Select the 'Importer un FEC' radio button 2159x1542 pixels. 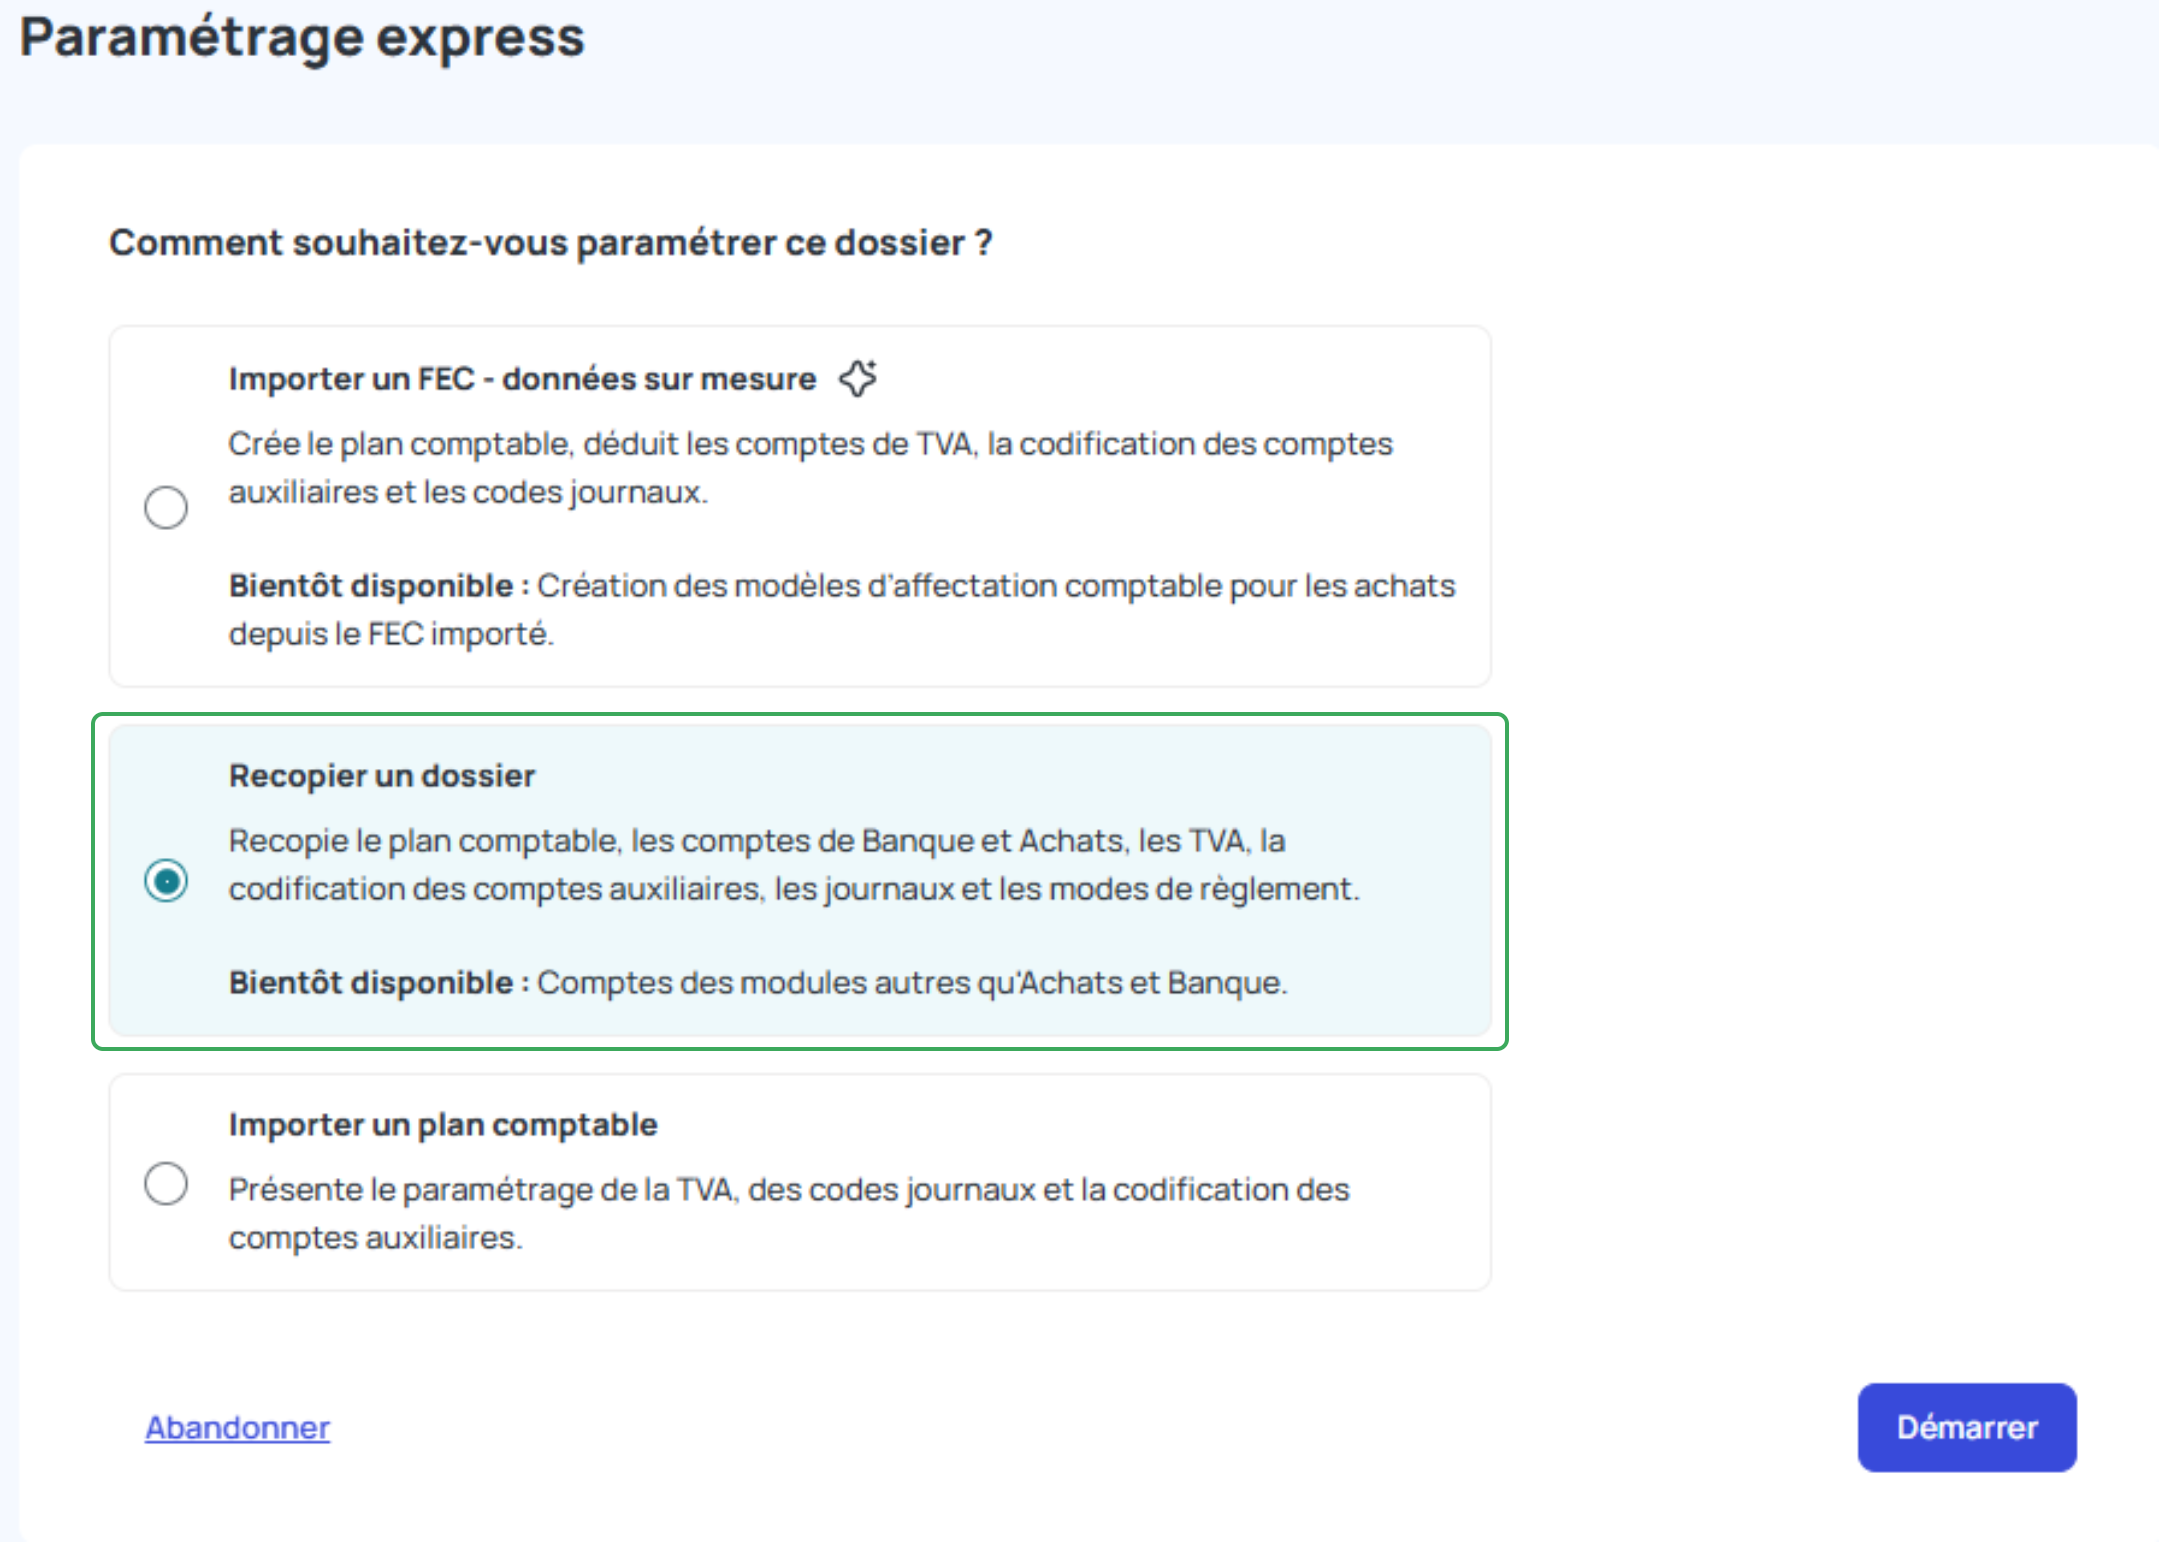pyautogui.click(x=166, y=507)
